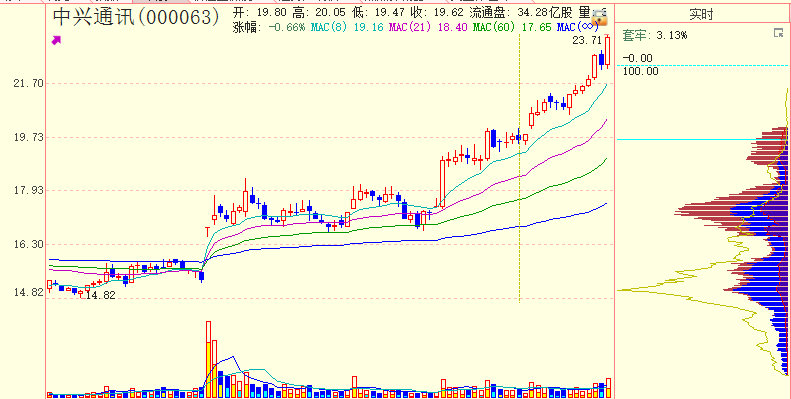
Task: Select the MAC(21) indicator label
Action: click(x=411, y=27)
